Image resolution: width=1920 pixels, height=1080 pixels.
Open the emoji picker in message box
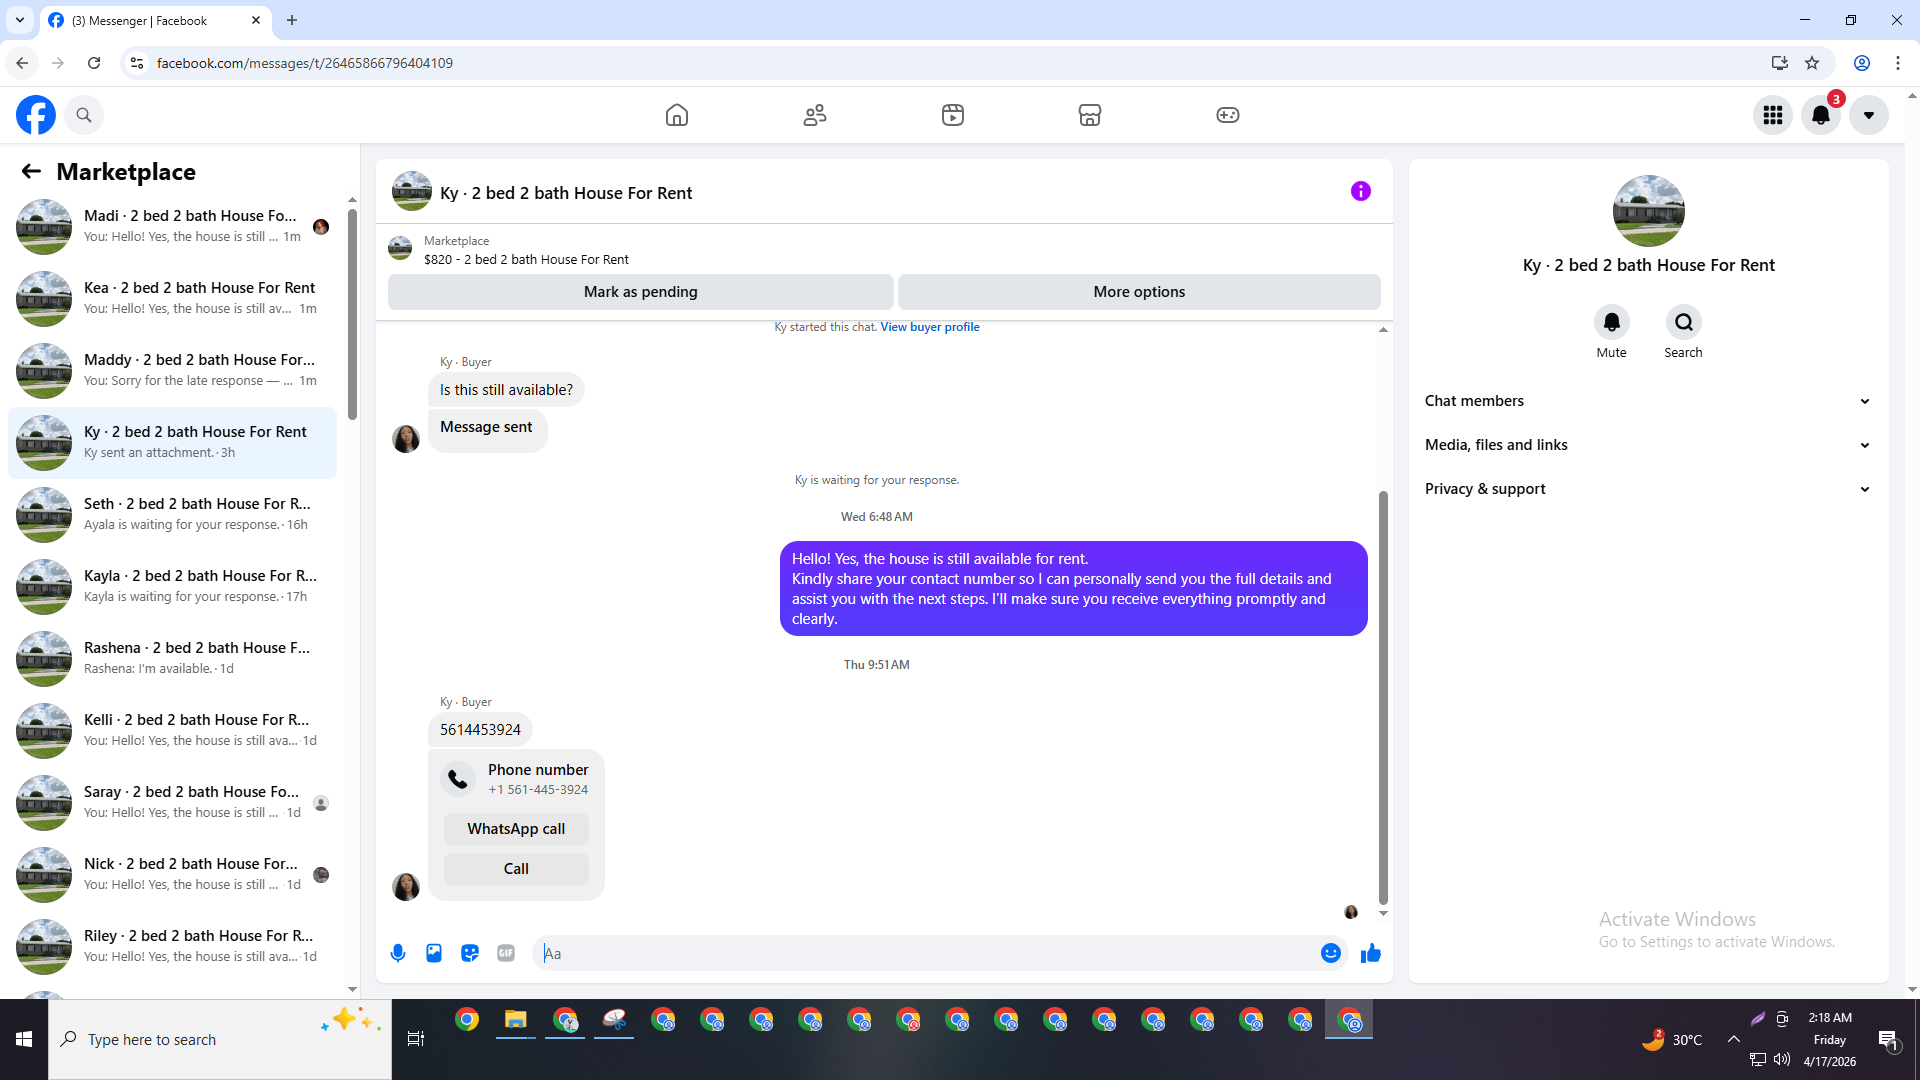pos(1331,953)
